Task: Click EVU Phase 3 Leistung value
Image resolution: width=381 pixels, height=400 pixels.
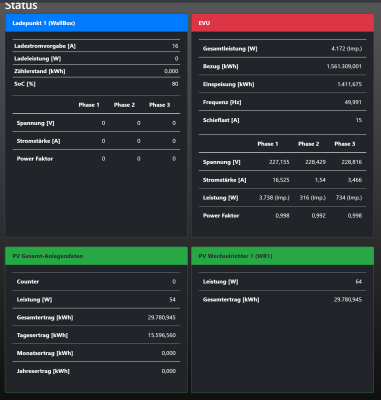Action: pyautogui.click(x=349, y=198)
